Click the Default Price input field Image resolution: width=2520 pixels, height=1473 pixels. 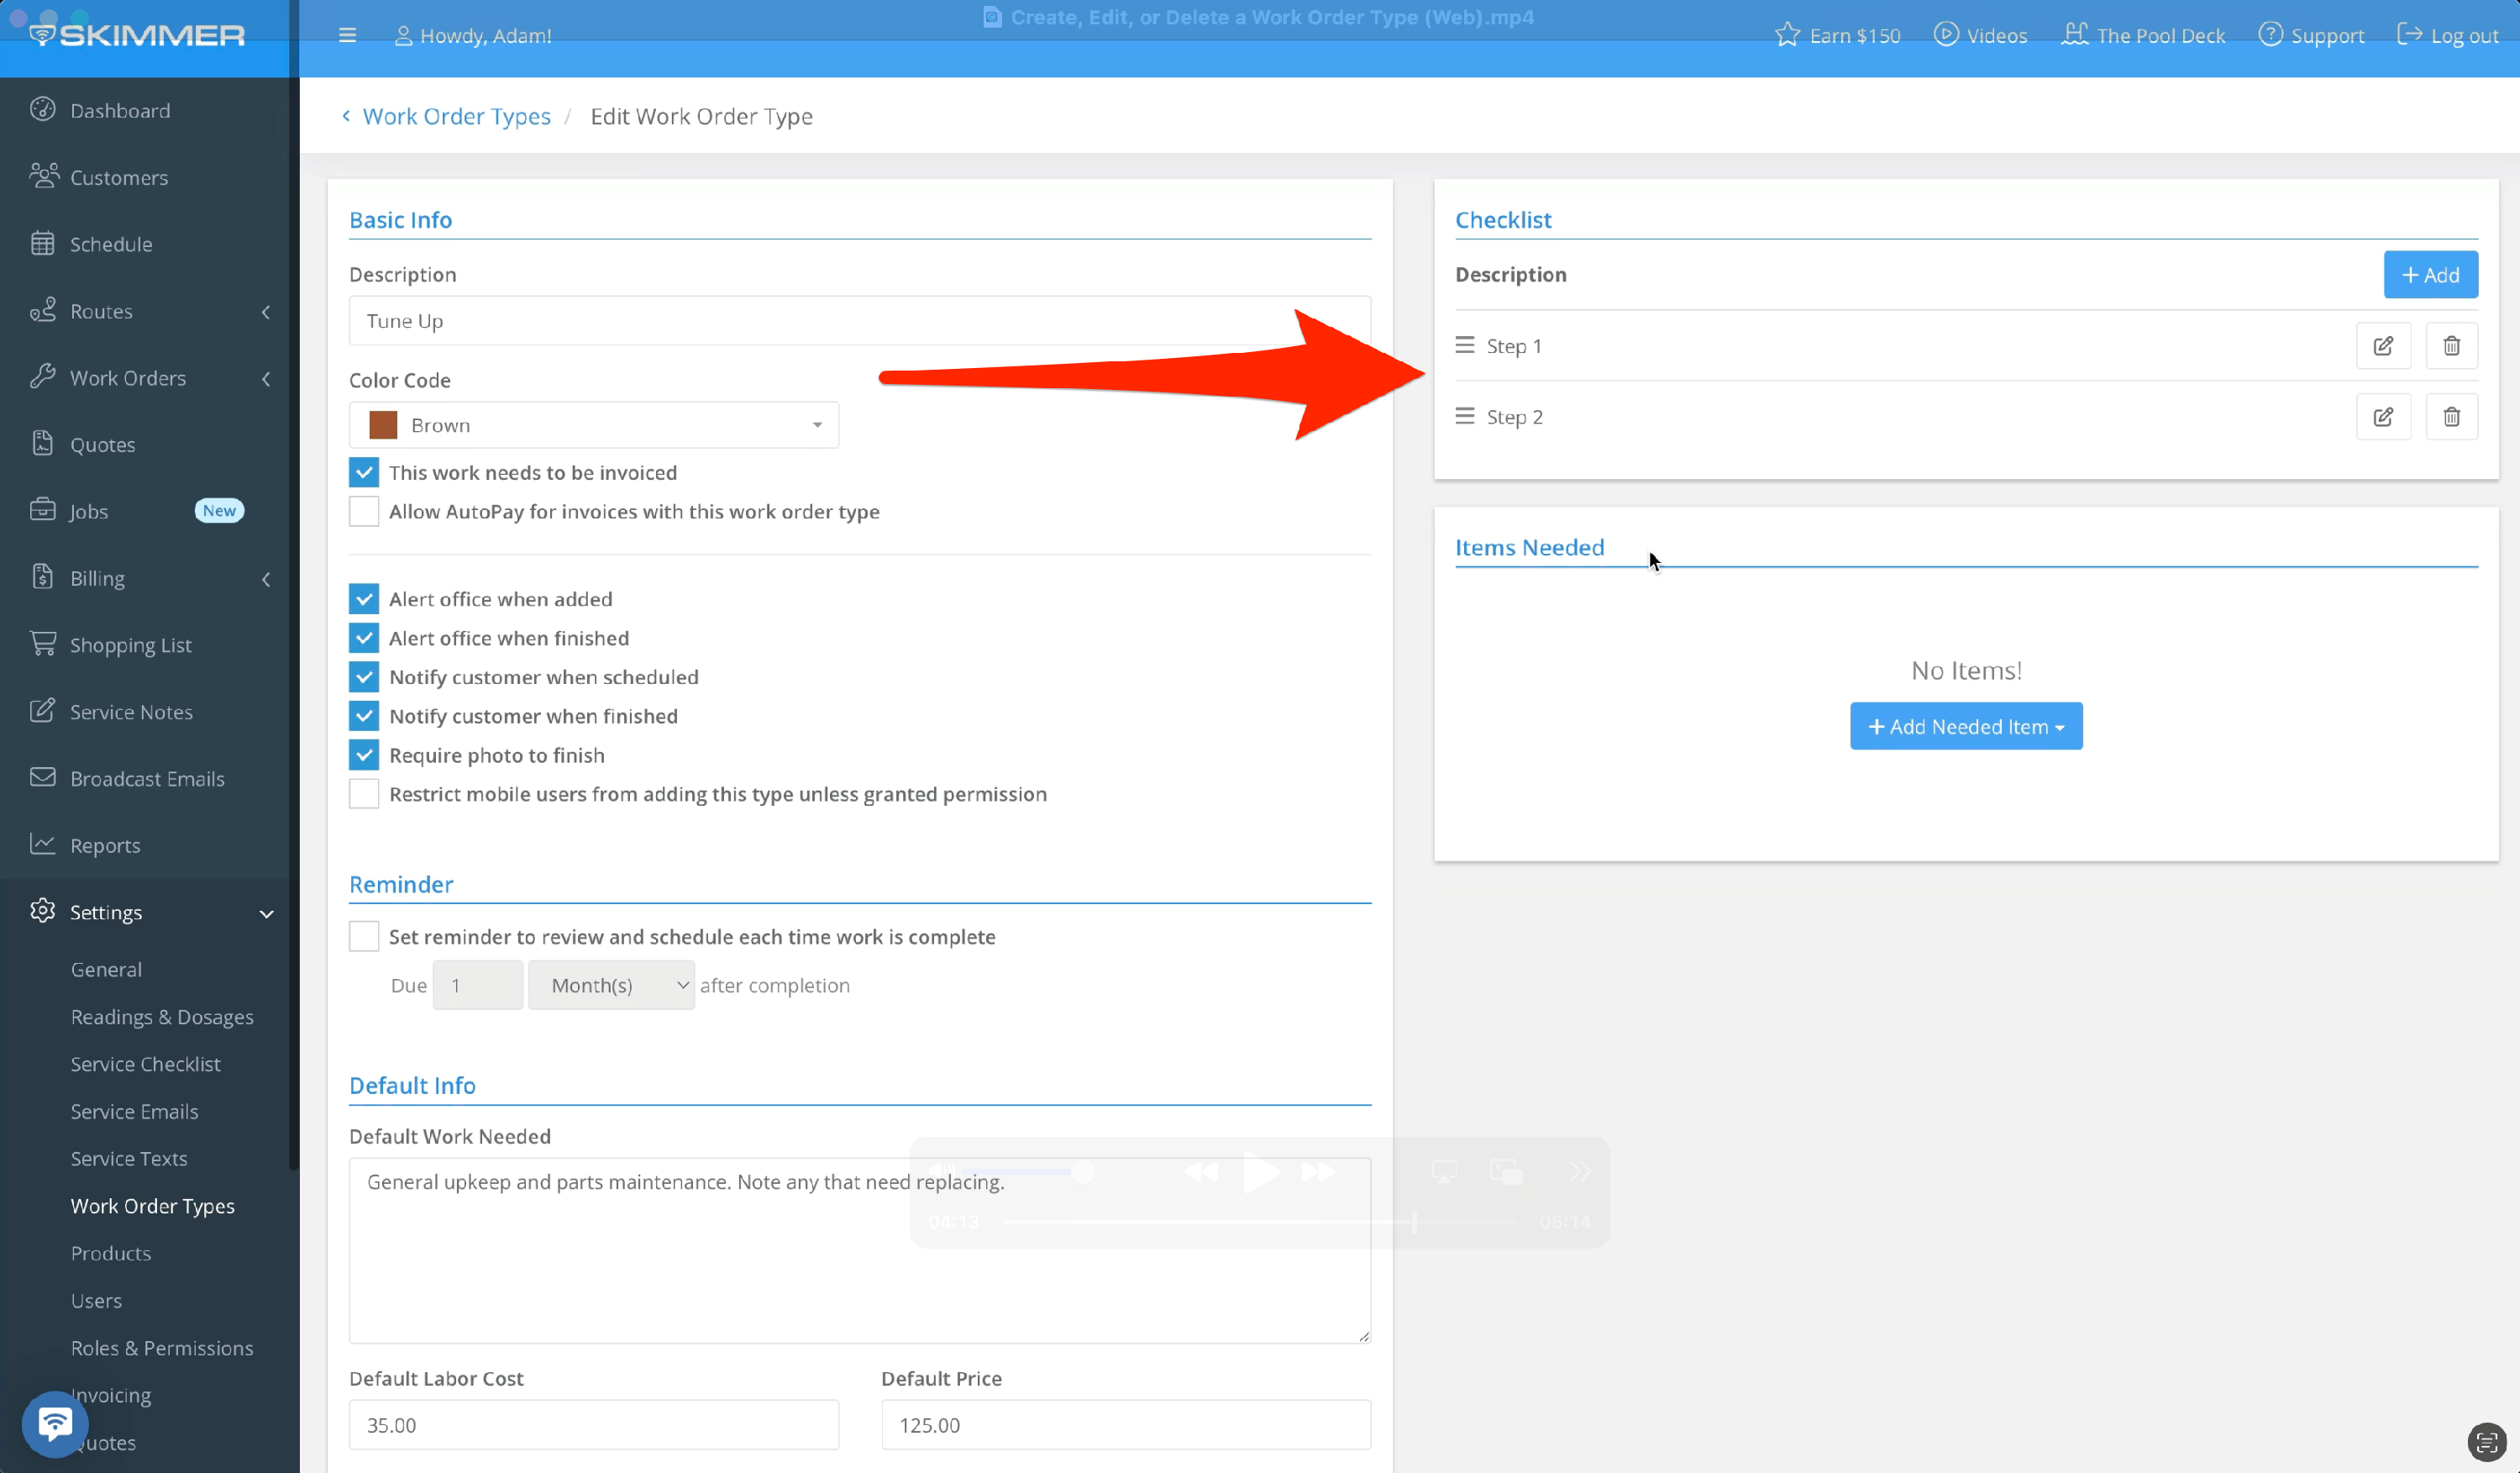coord(1125,1424)
